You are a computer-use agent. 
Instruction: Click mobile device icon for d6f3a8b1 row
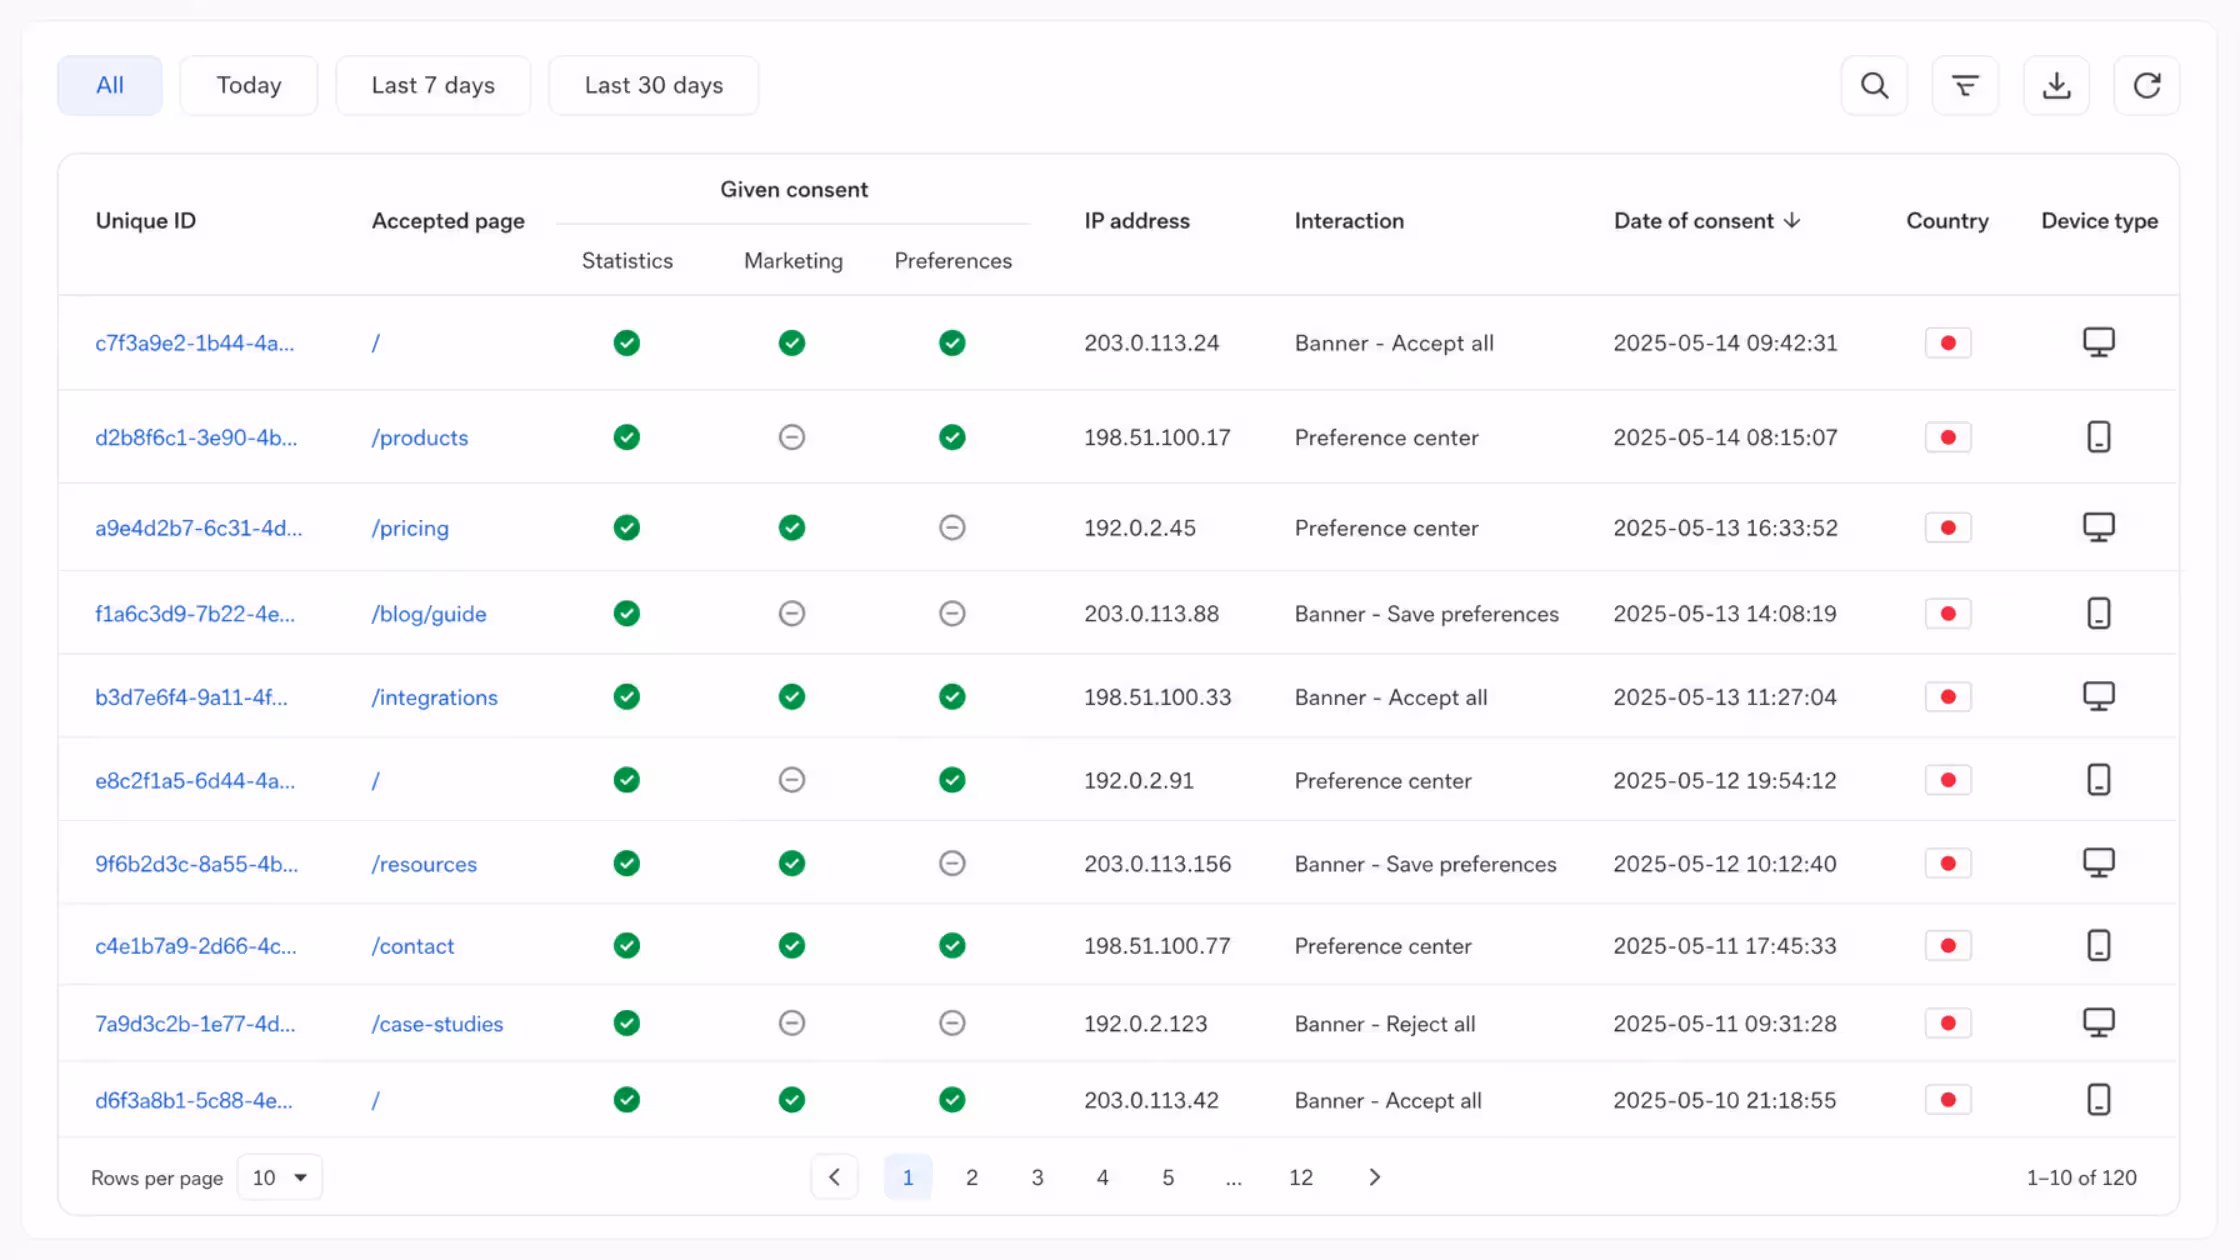coord(2098,1100)
